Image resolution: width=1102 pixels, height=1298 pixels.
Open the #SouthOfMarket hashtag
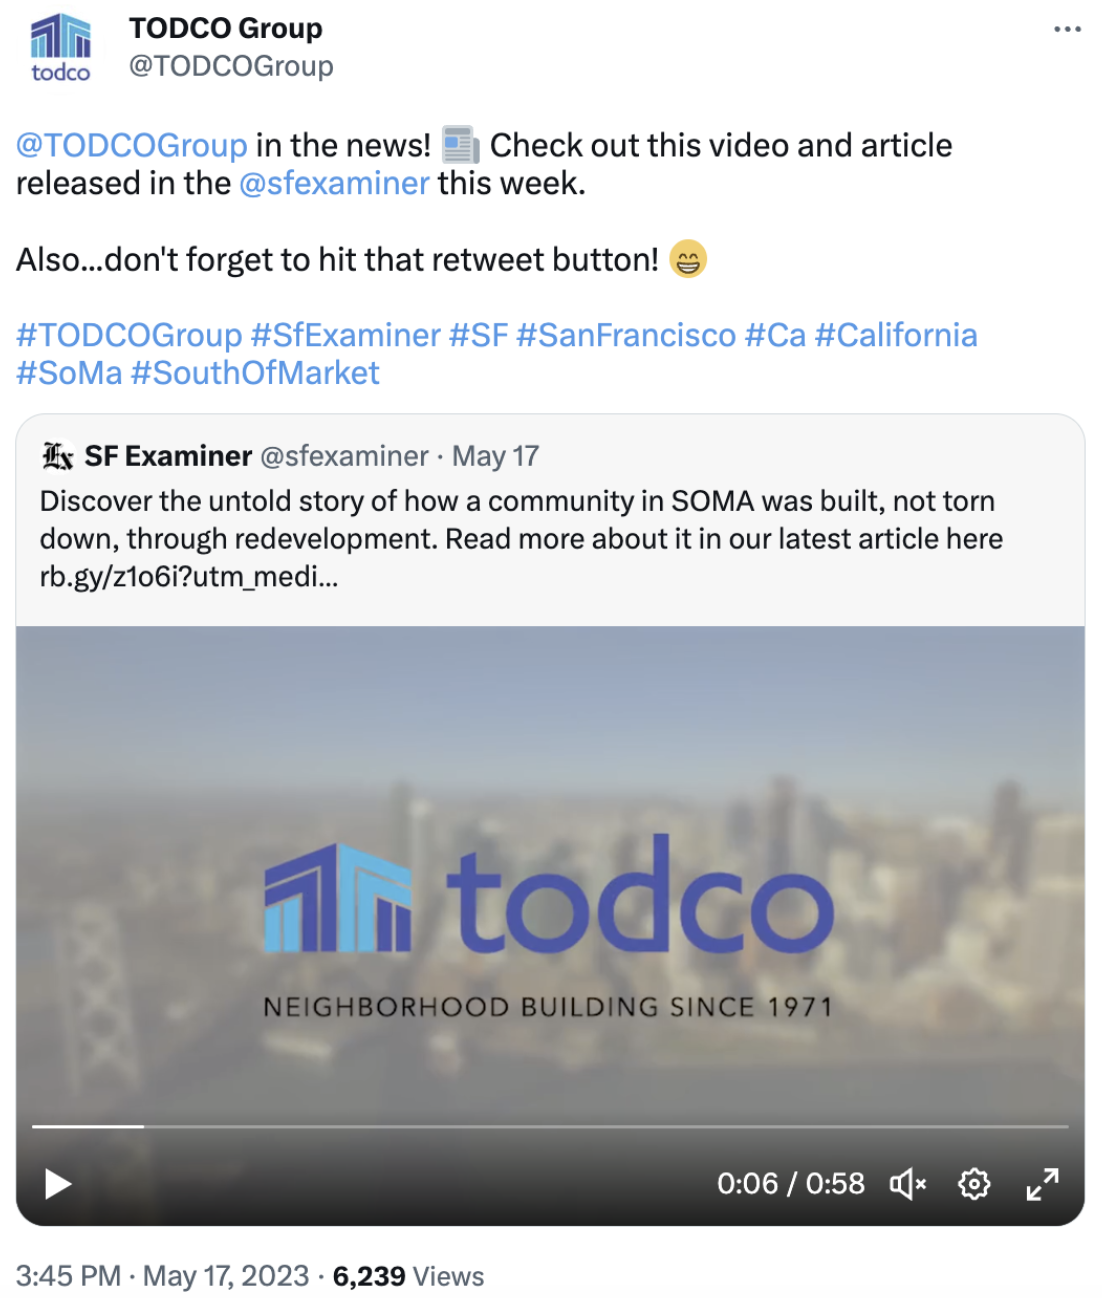255,373
